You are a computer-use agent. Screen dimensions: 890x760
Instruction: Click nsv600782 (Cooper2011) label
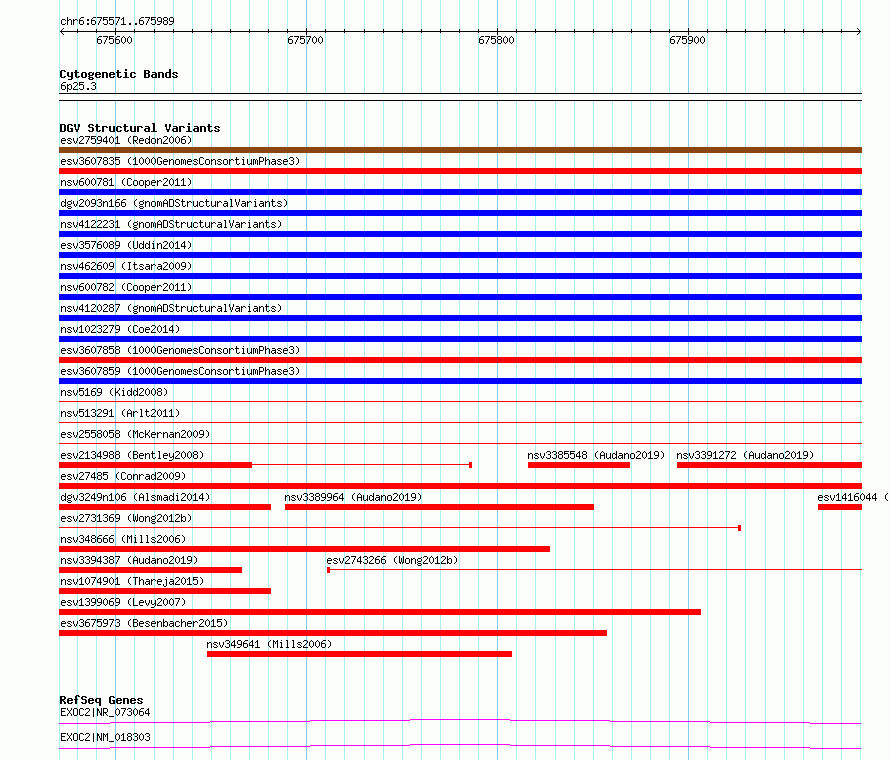[x=126, y=287]
